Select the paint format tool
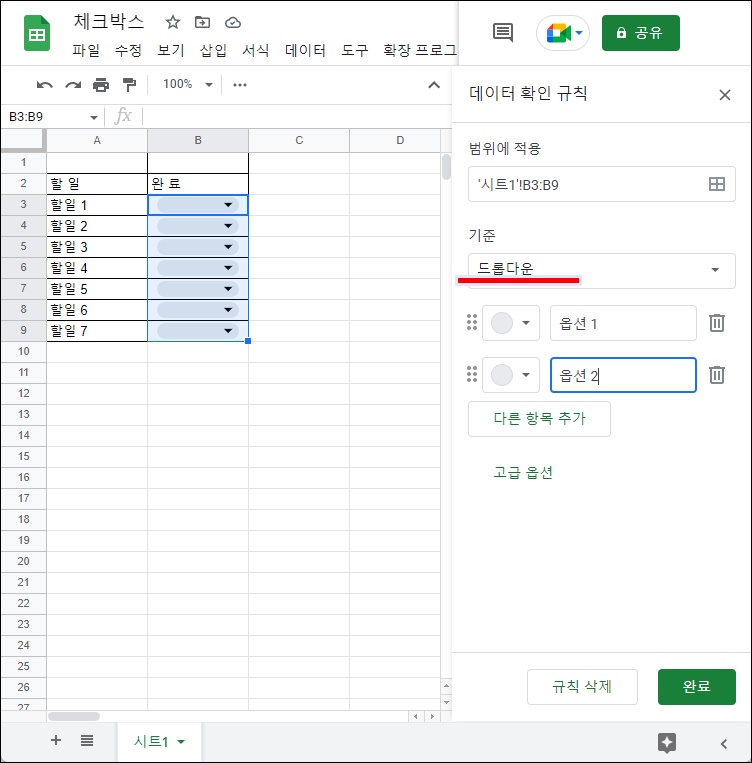Image resolution: width=752 pixels, height=763 pixels. coord(129,85)
